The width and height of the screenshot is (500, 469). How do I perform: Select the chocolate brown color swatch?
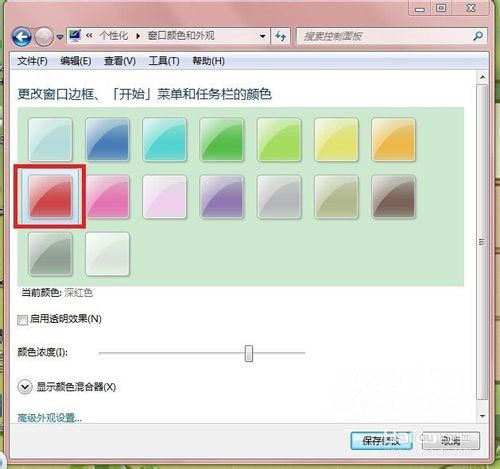393,197
